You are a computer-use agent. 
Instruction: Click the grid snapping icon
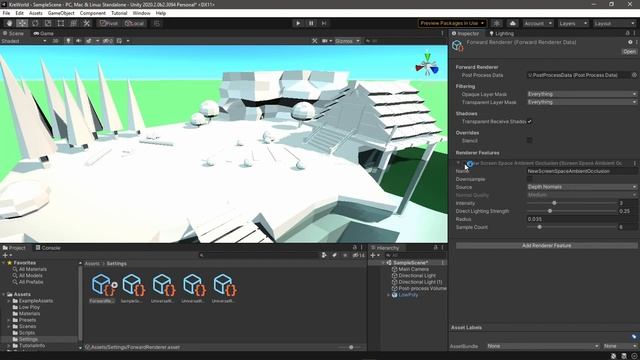[x=157, y=23]
